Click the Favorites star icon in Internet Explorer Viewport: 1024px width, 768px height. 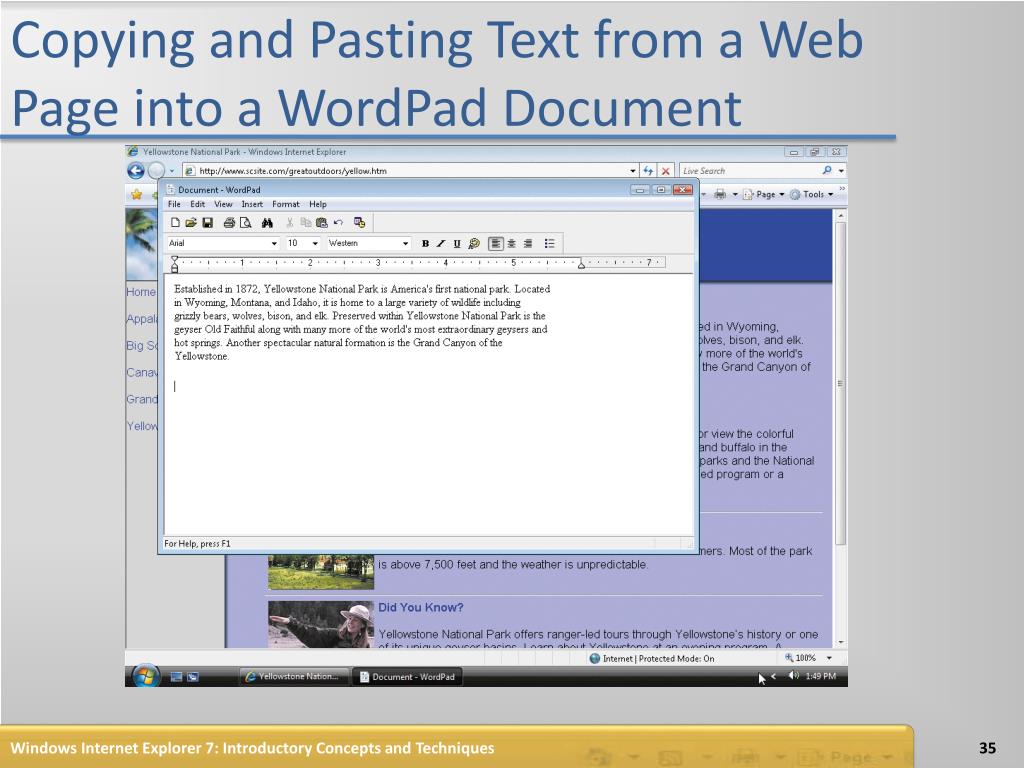136,194
